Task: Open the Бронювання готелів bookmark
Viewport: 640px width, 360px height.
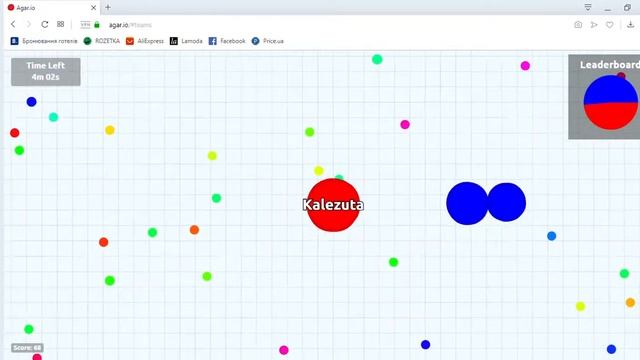Action: click(44, 41)
